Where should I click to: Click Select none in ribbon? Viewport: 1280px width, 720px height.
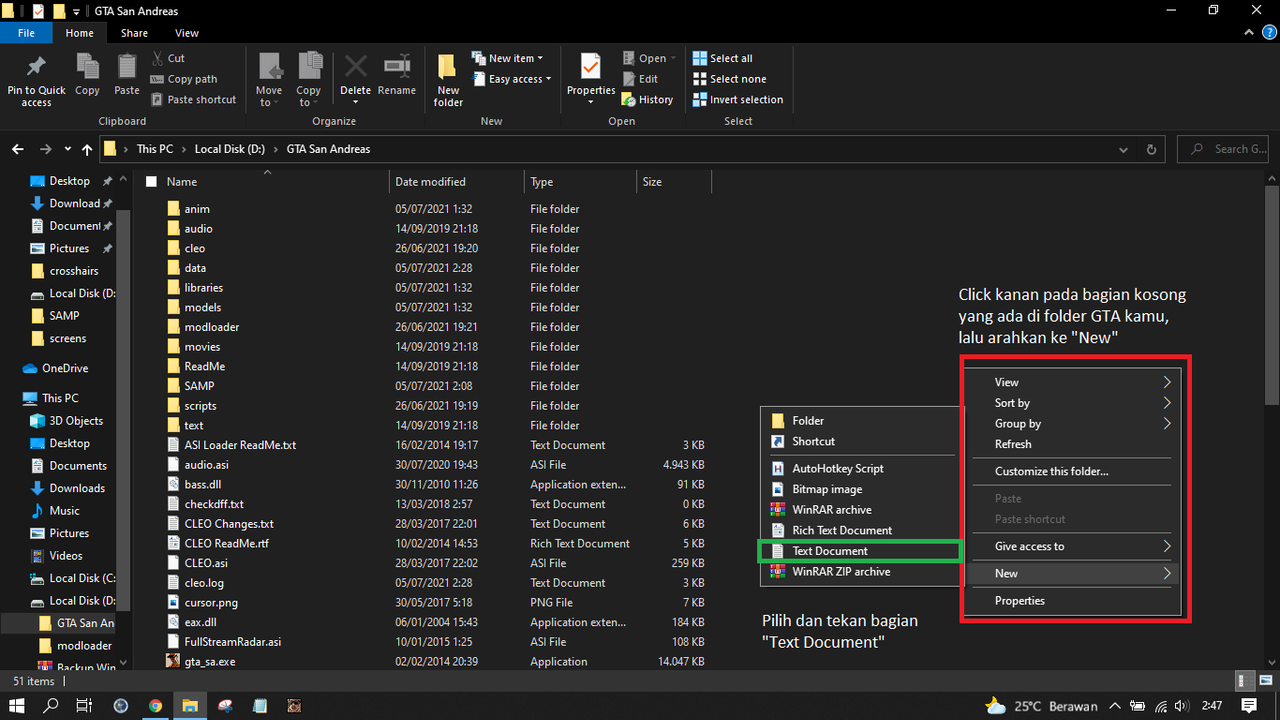click(x=730, y=79)
